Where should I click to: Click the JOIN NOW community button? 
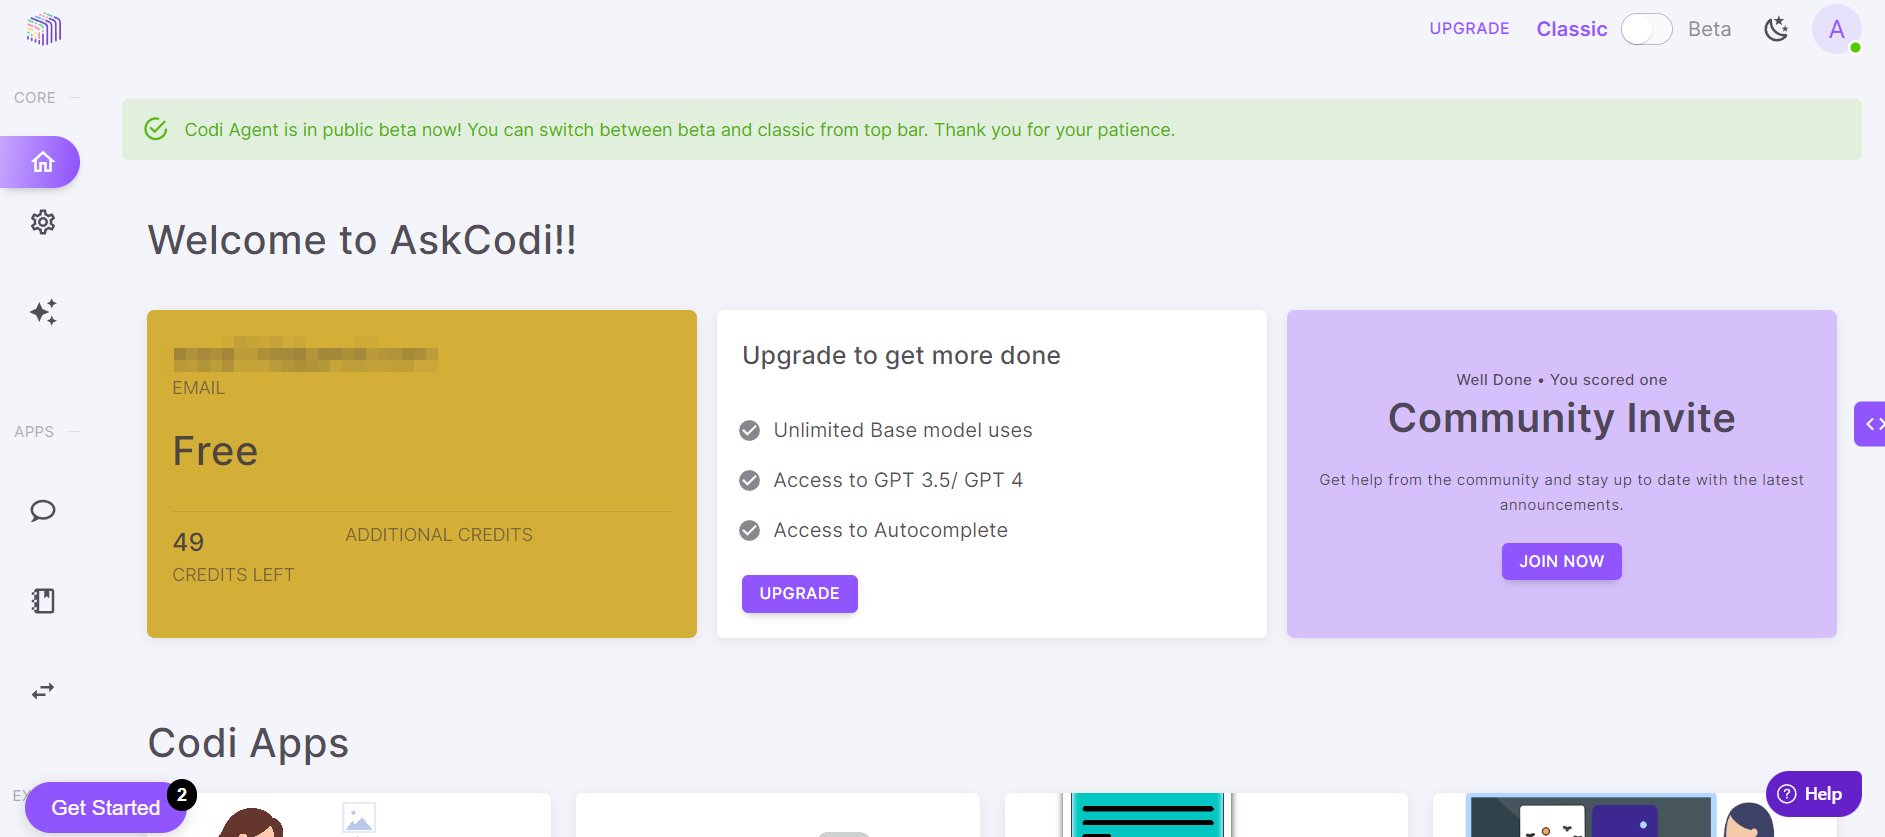1562,561
